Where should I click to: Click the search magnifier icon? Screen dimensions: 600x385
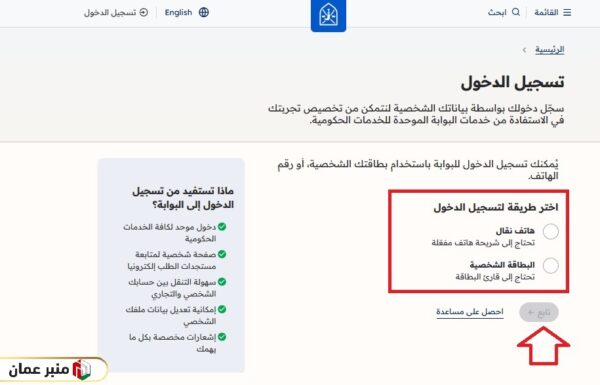pyautogui.click(x=516, y=12)
